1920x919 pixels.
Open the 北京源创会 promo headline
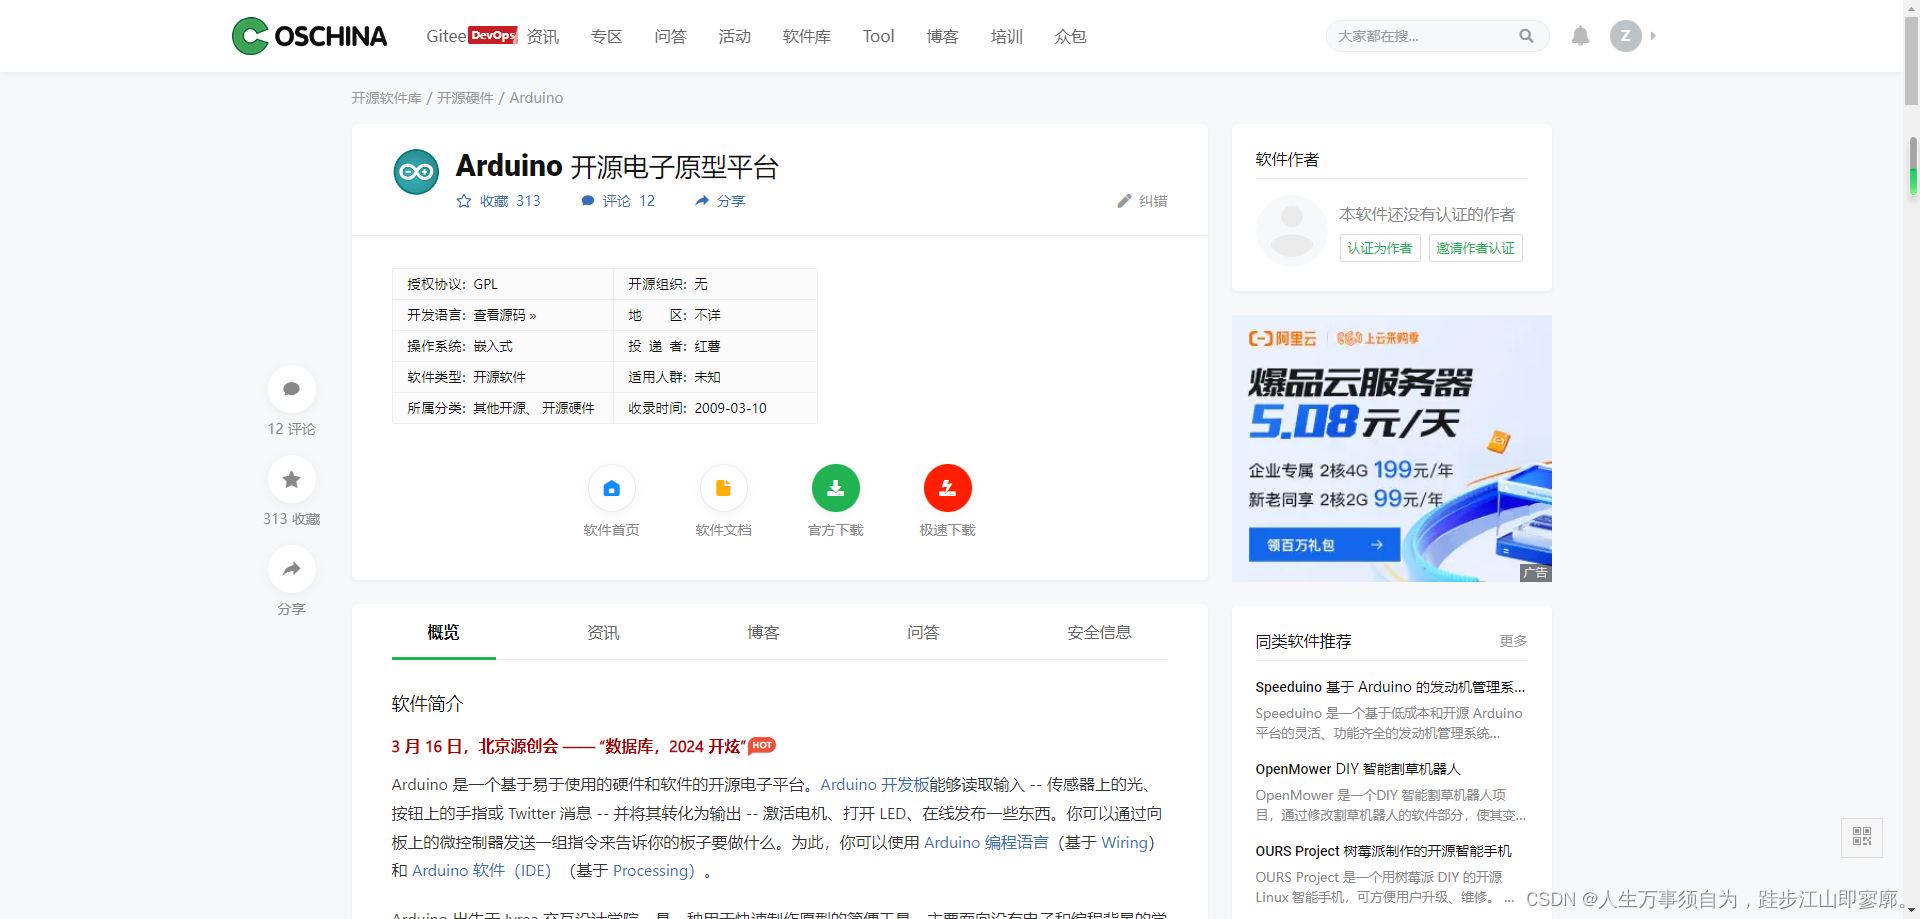tap(568, 746)
